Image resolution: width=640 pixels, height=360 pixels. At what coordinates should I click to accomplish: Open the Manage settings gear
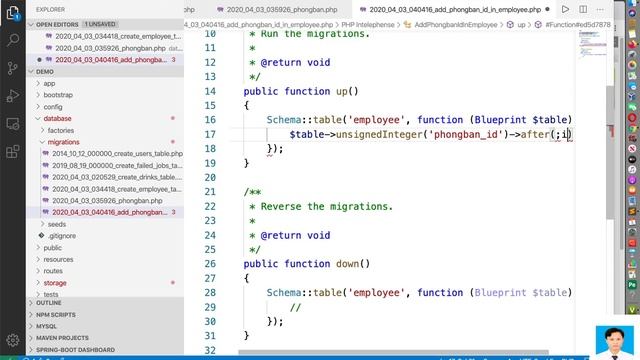[13, 340]
